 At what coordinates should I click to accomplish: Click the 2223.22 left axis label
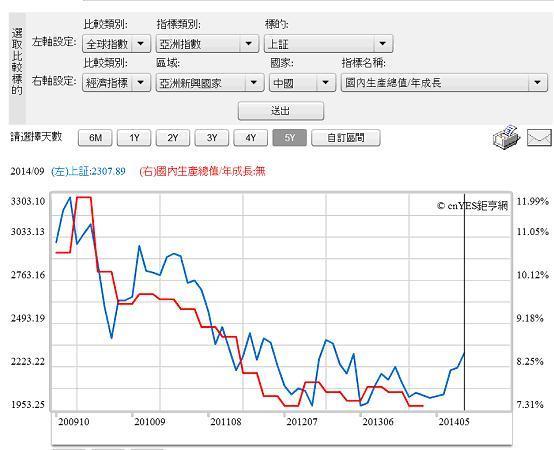pyautogui.click(x=28, y=361)
